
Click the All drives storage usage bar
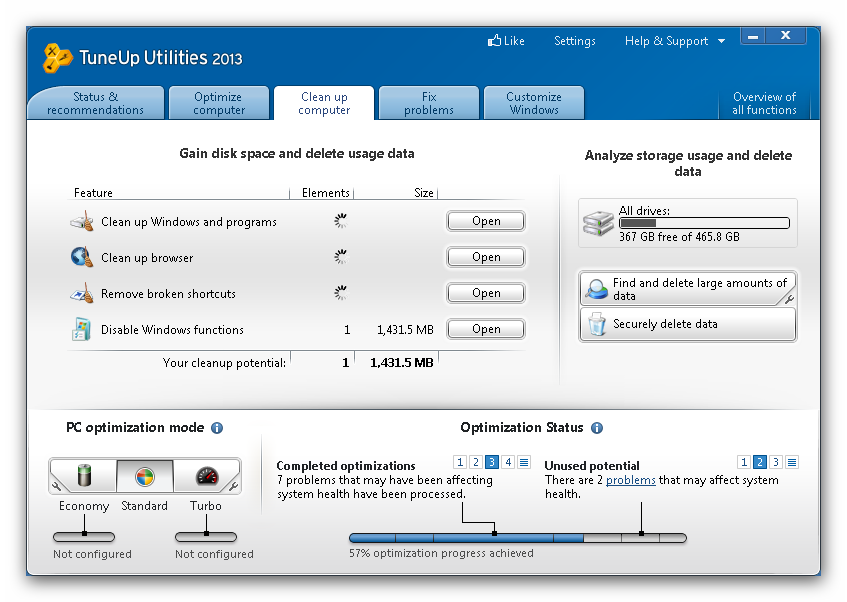click(704, 223)
